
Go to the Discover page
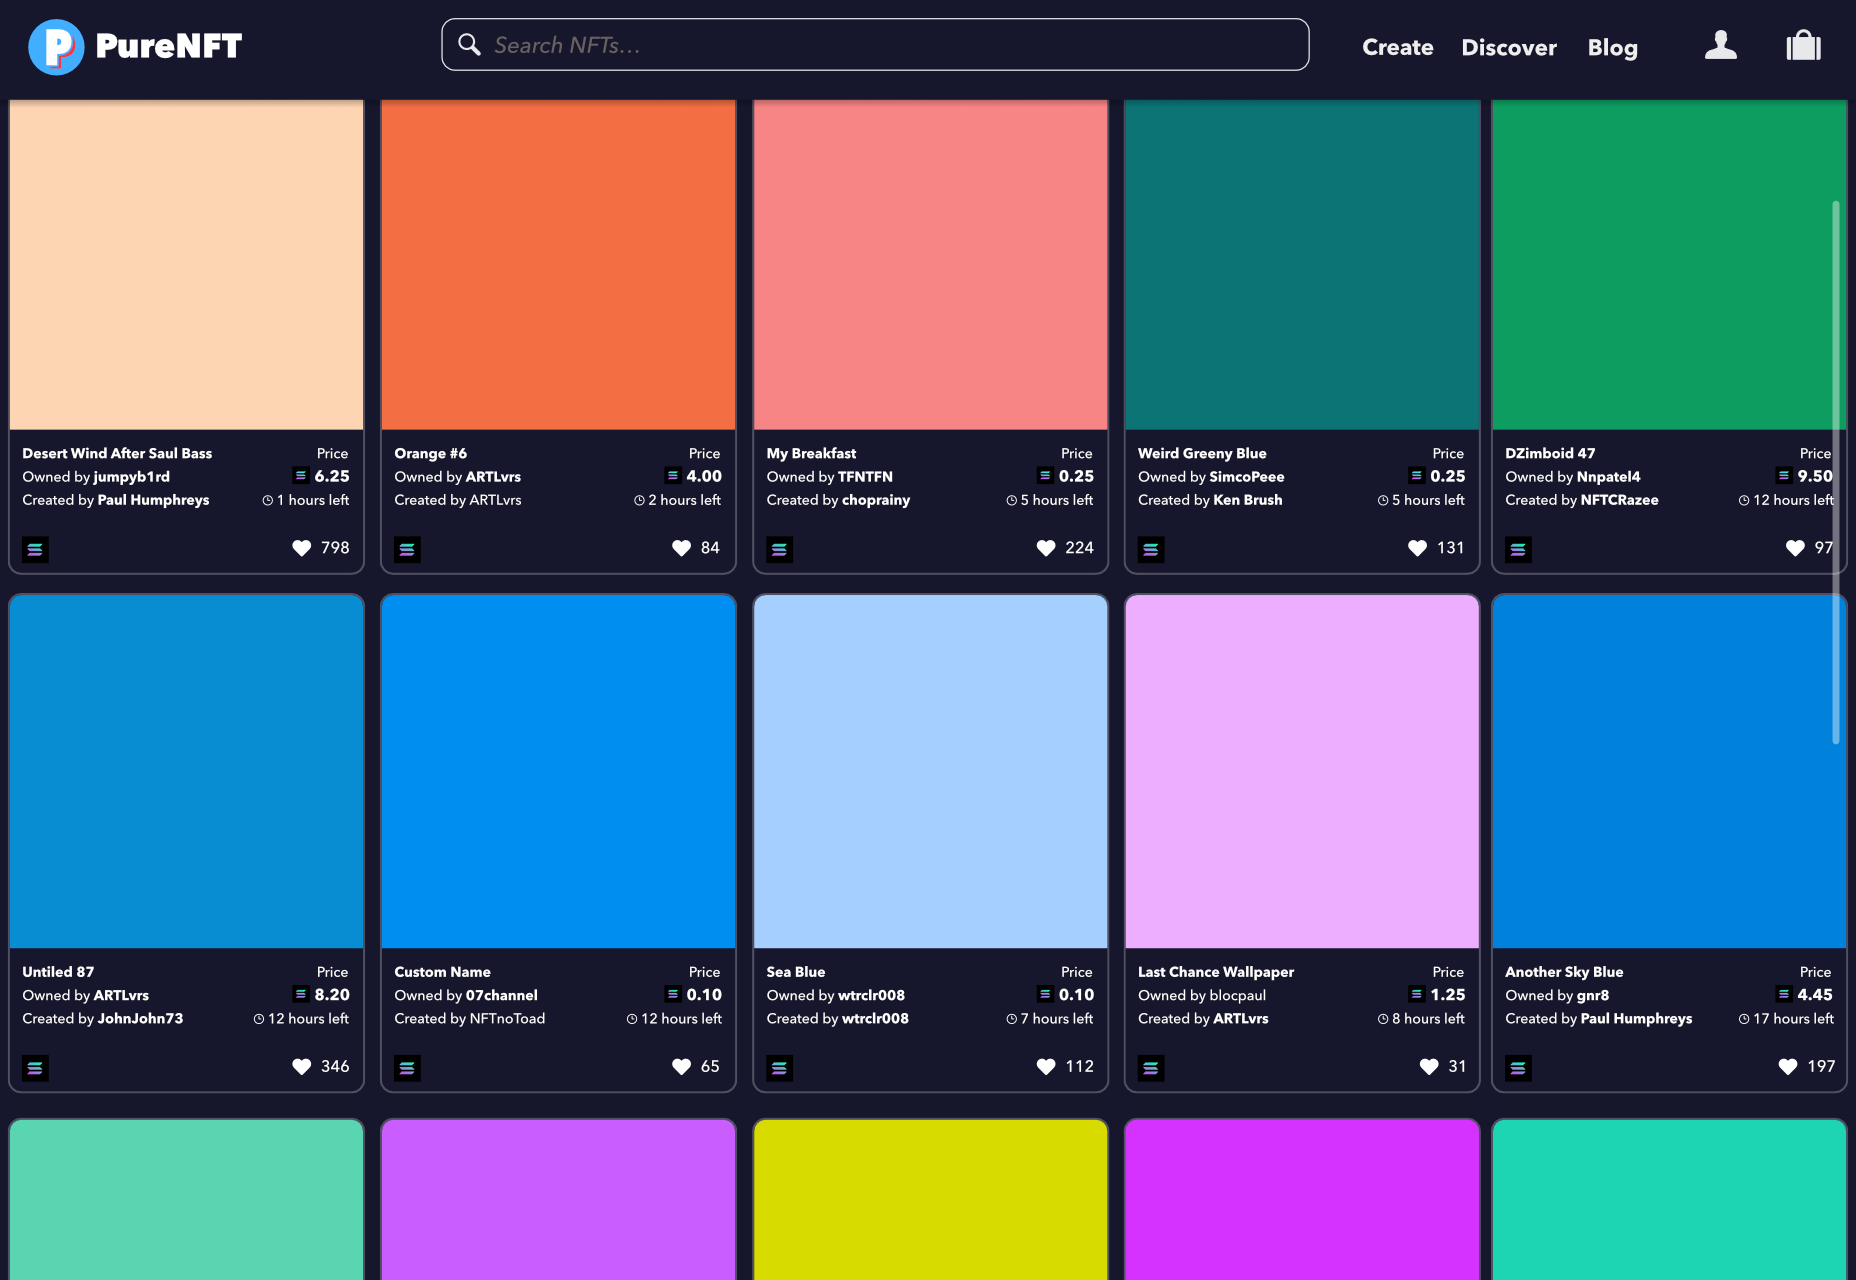click(1509, 47)
